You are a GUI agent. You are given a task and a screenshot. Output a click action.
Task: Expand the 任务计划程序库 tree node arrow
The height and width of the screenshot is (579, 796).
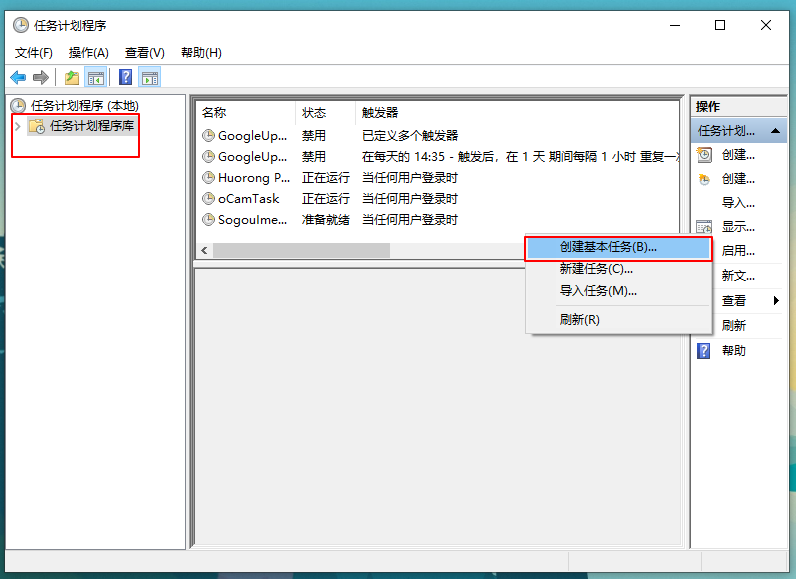tap(18, 126)
